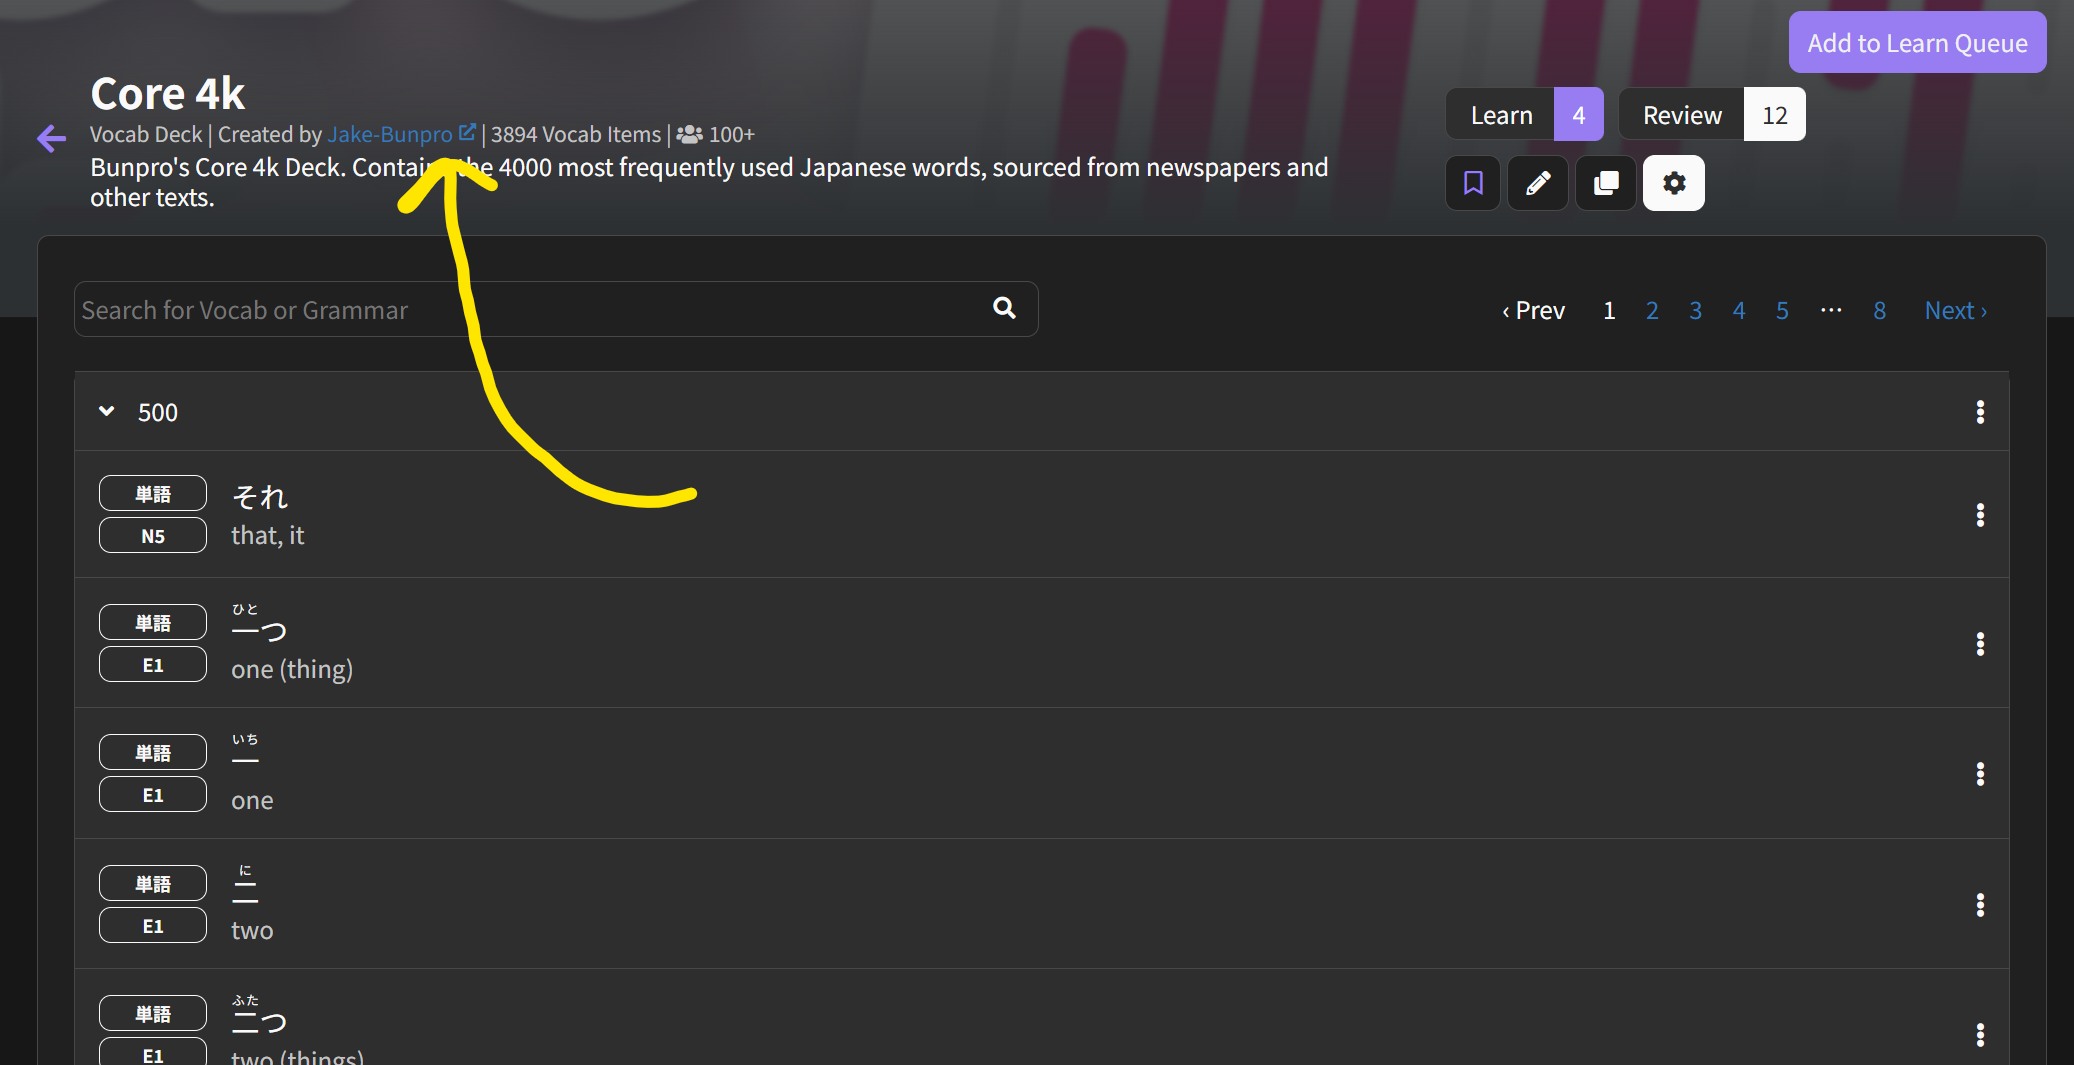
Task: Start Learn session with 4 items
Action: (1524, 114)
